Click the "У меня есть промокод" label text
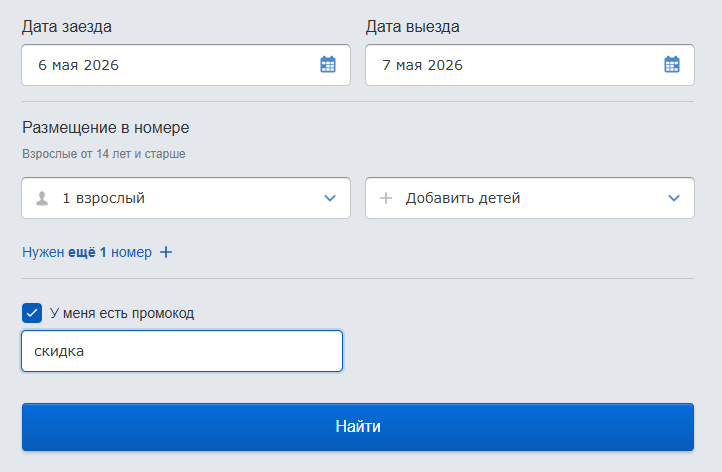 [x=122, y=313]
